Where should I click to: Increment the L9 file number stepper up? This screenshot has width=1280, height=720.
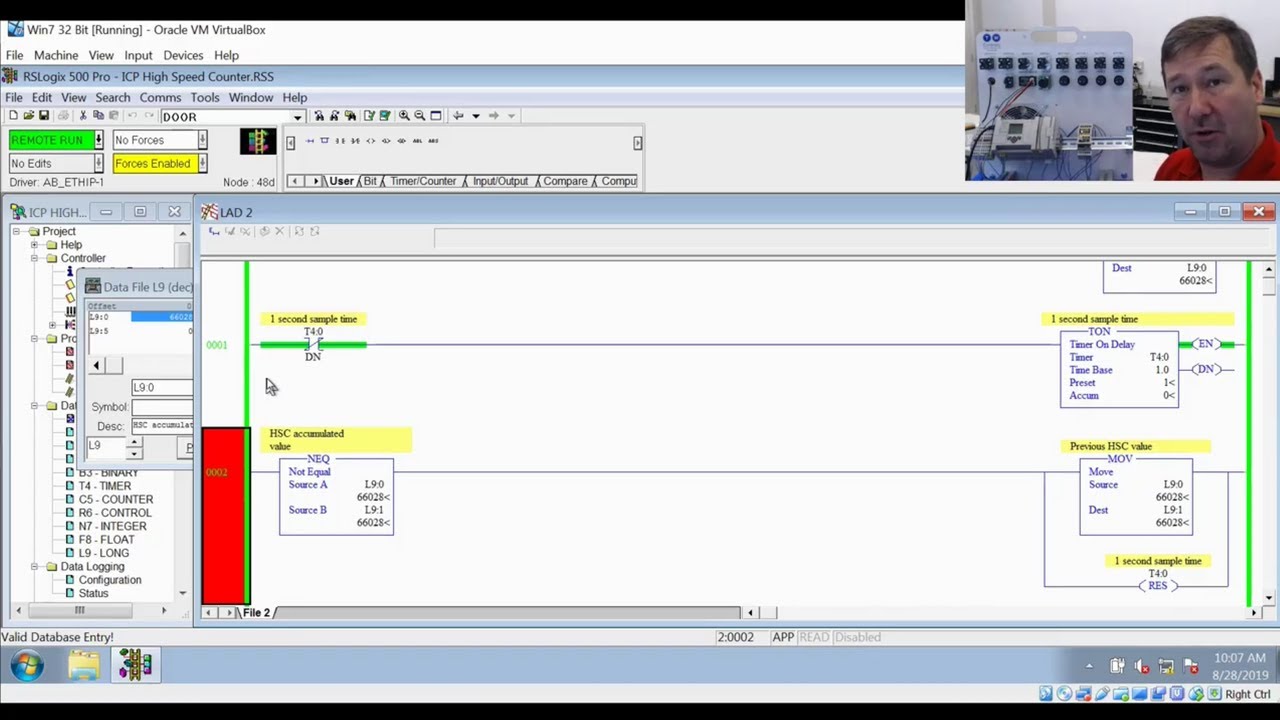[x=134, y=441]
